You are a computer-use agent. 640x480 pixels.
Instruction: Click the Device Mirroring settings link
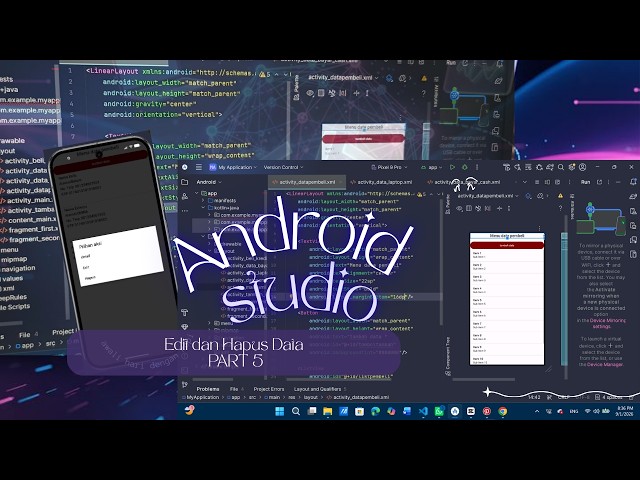(x=604, y=324)
